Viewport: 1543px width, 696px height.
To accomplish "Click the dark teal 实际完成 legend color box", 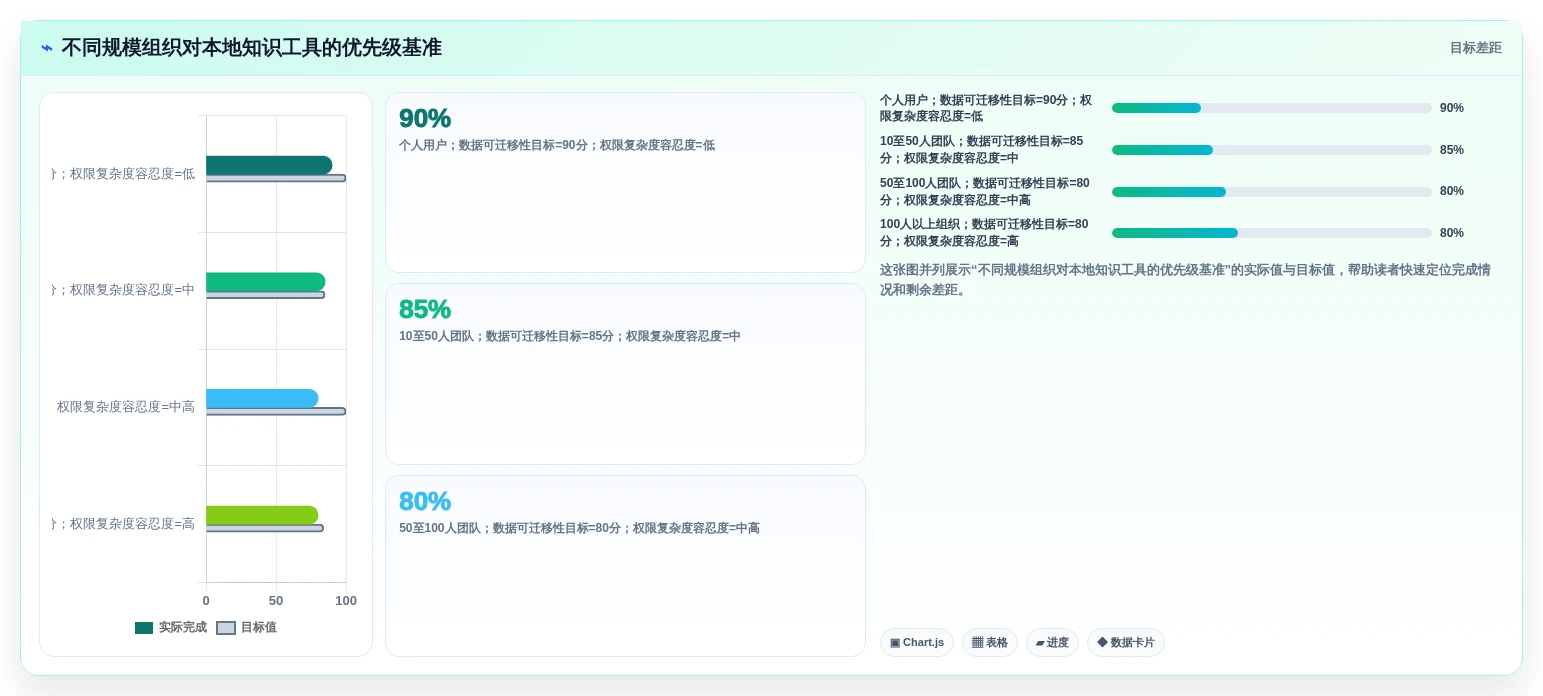I will (x=144, y=628).
